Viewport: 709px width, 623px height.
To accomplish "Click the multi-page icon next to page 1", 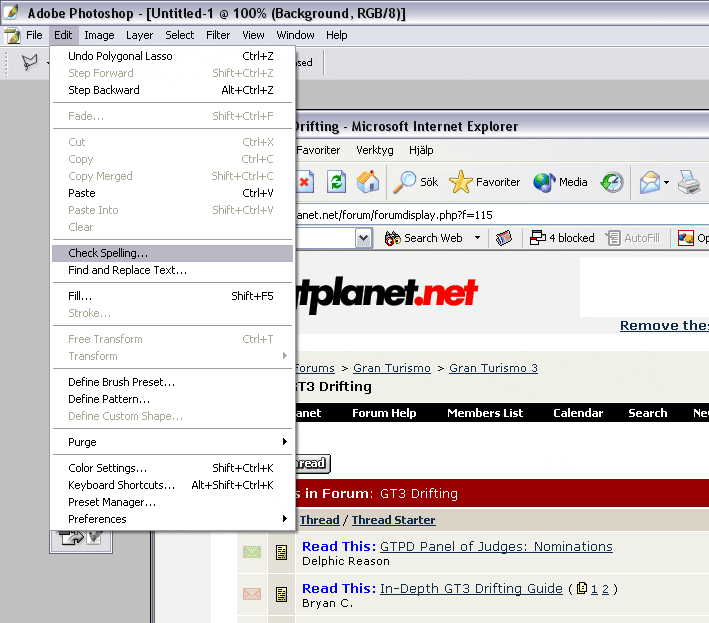I will [582, 588].
